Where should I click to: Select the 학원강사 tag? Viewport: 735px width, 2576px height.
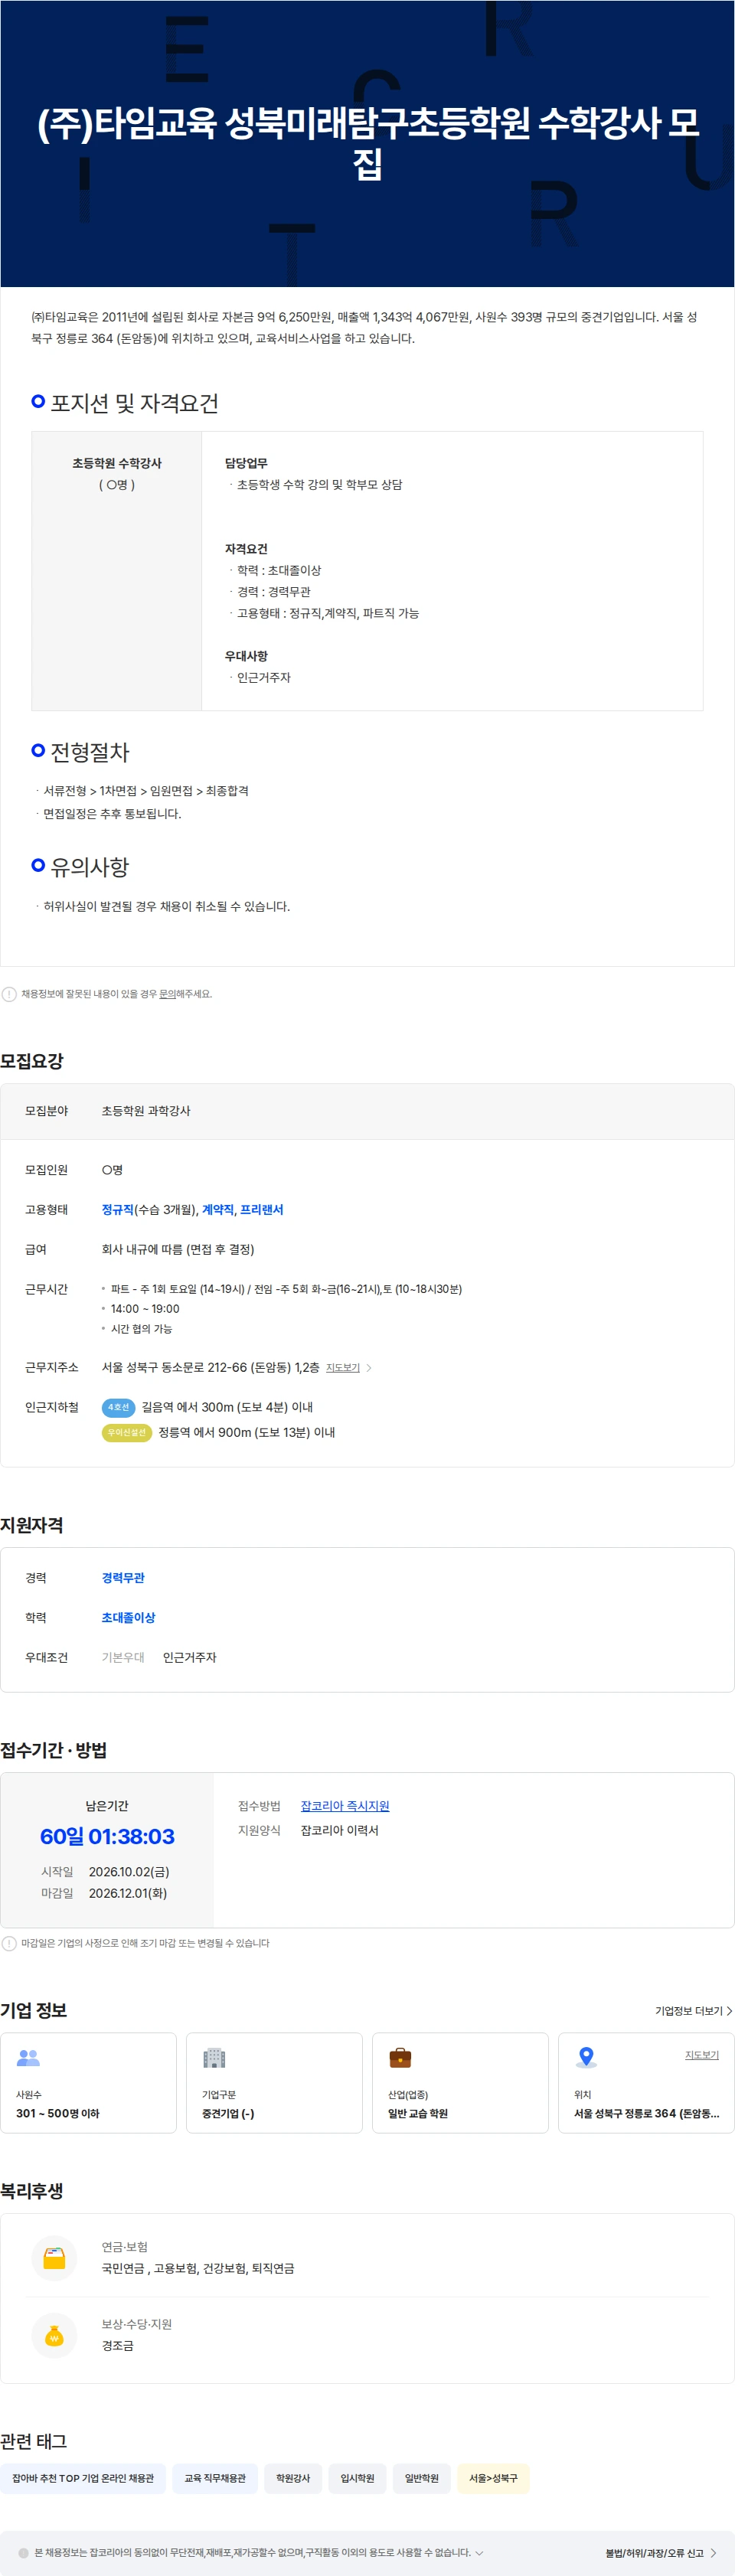click(293, 2479)
